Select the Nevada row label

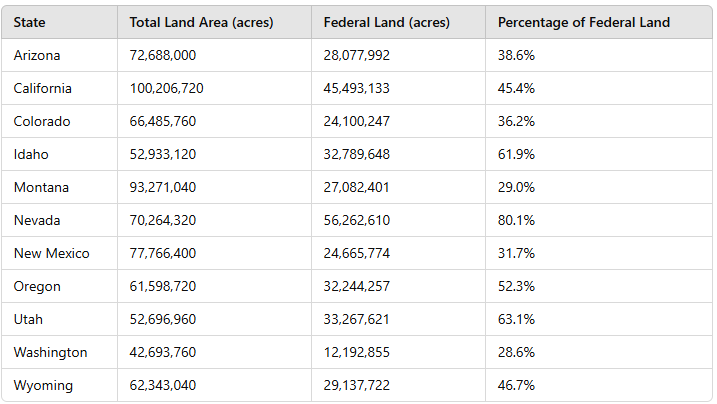36,220
